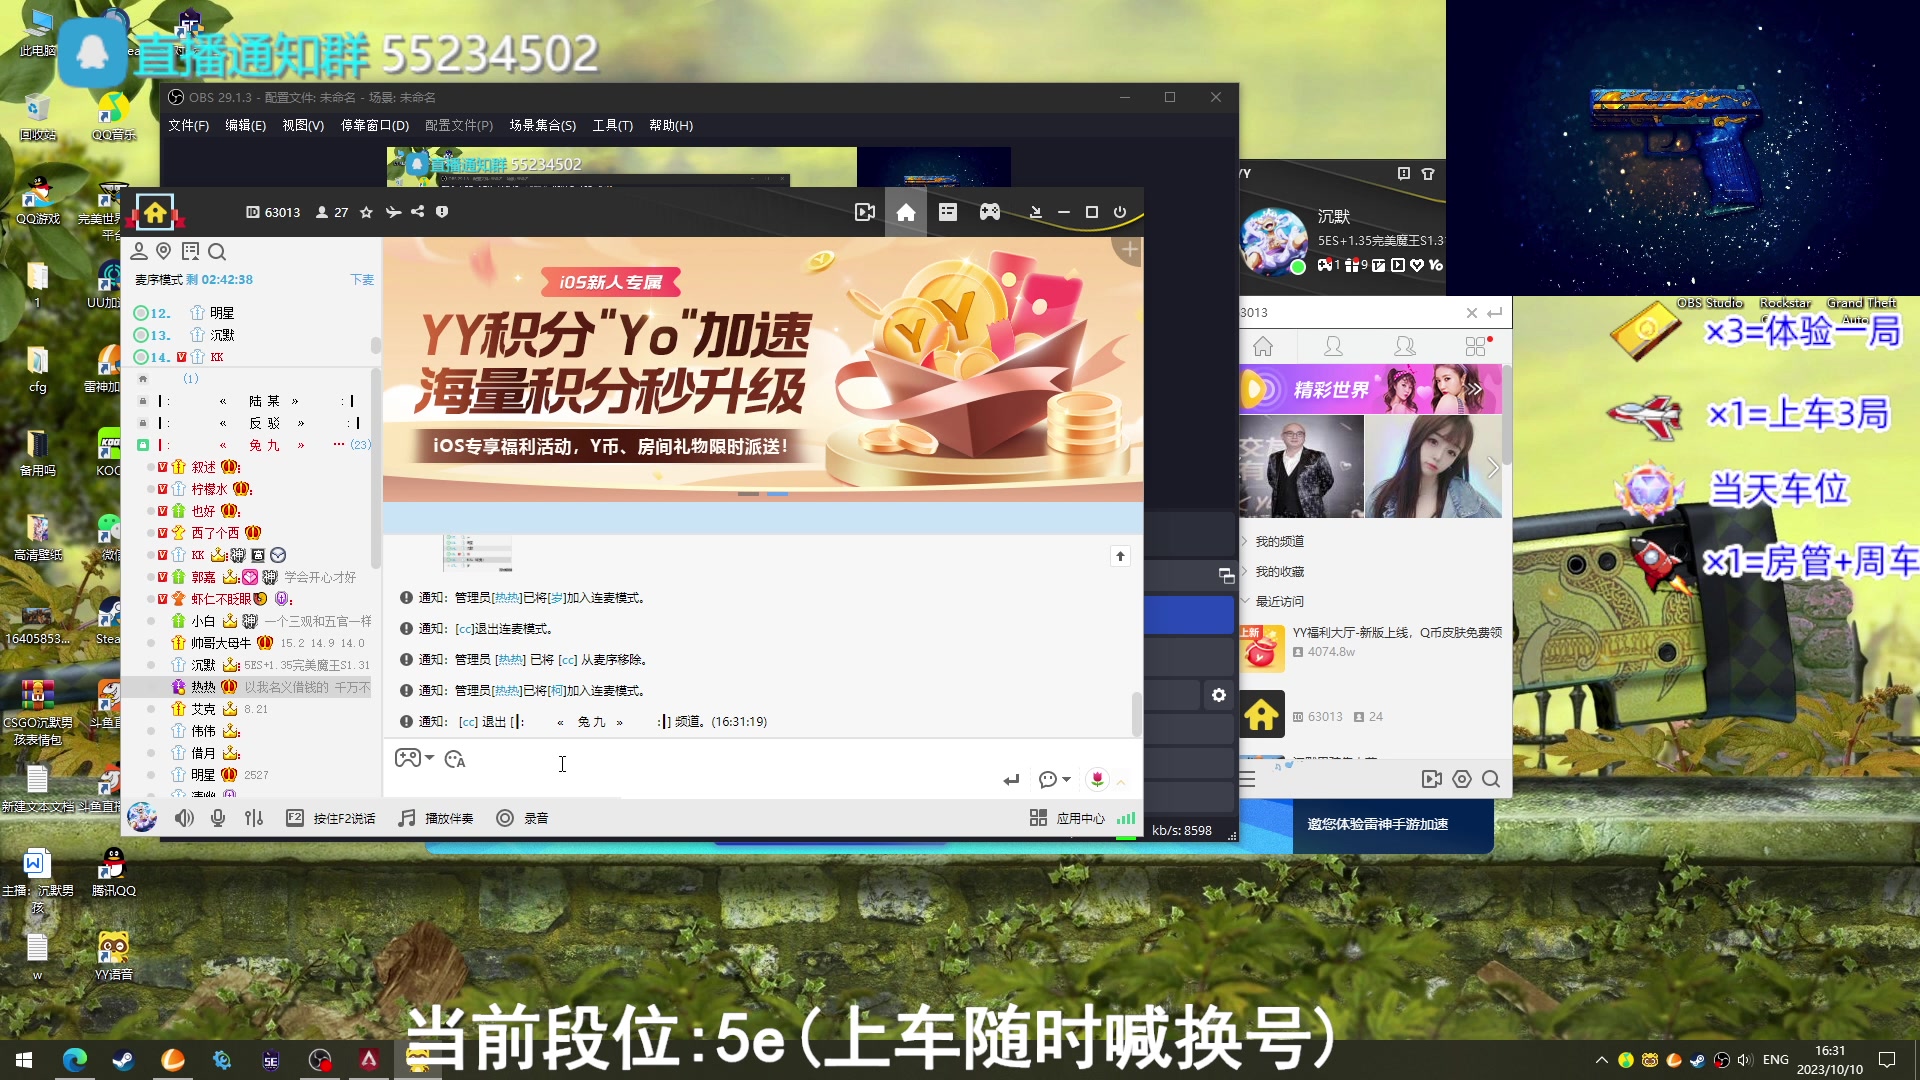This screenshot has width=1920, height=1080.
Task: Open 工具(T) menu in OBS
Action: tap(612, 125)
